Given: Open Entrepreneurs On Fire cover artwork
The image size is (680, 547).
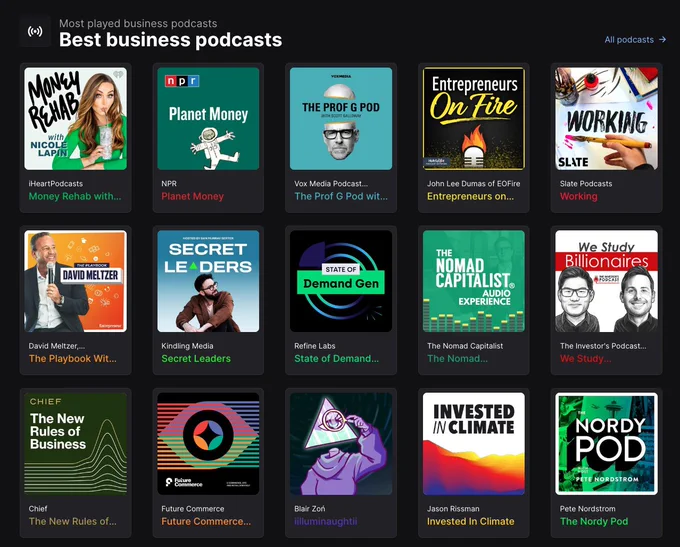Looking at the screenshot, I should pyautogui.click(x=474, y=118).
